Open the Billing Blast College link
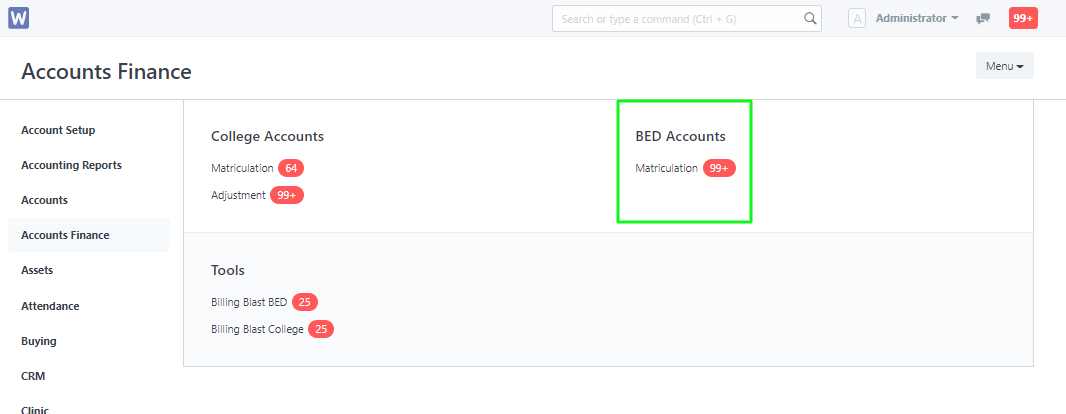Screen dimensions: 1066x414 [x=257, y=329]
